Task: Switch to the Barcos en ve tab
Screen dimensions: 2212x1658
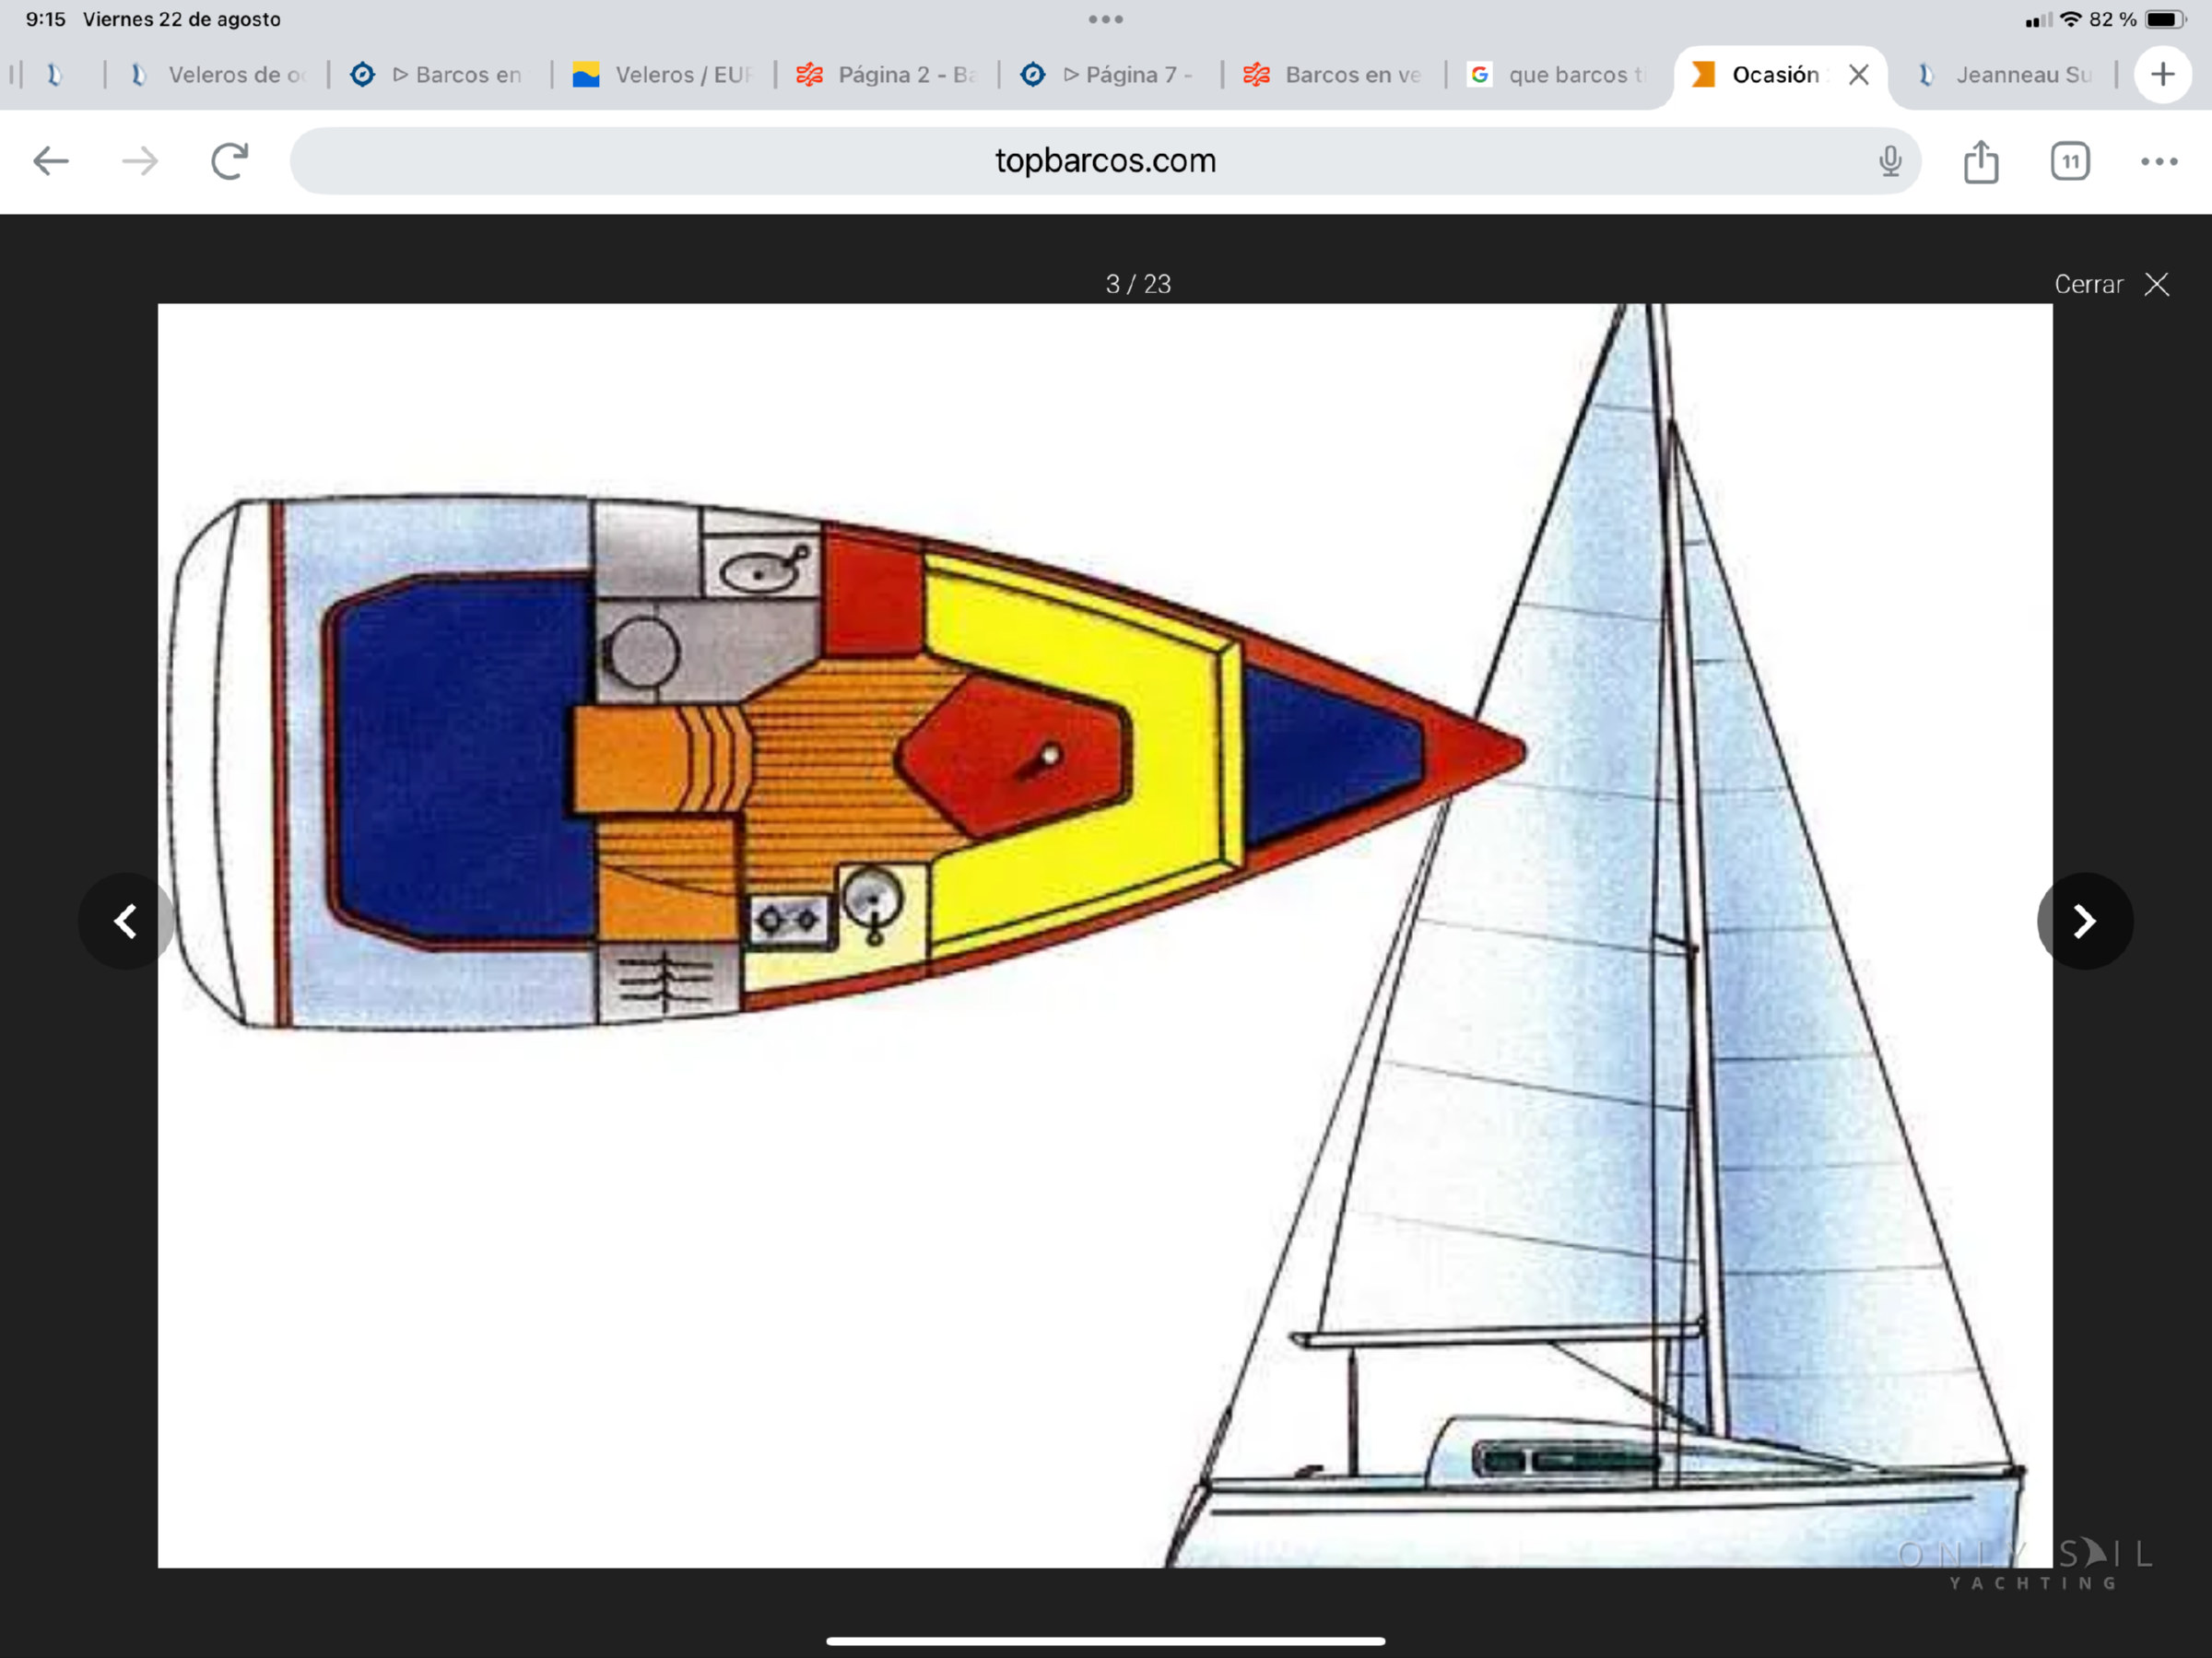Action: (1334, 75)
